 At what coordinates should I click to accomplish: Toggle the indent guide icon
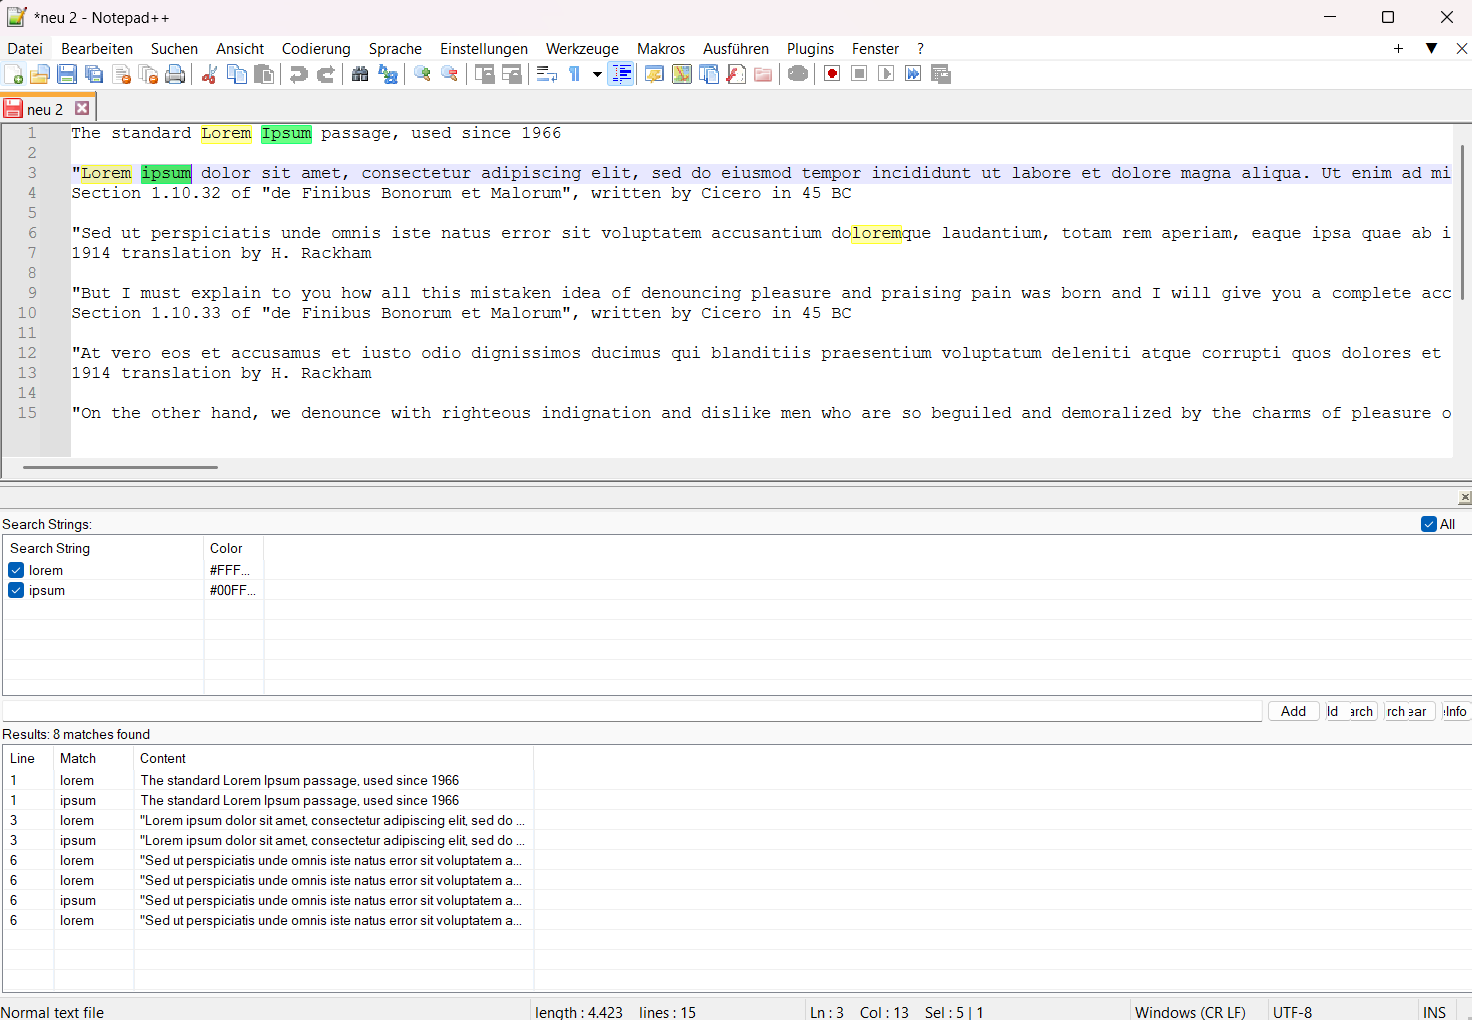coord(621,74)
